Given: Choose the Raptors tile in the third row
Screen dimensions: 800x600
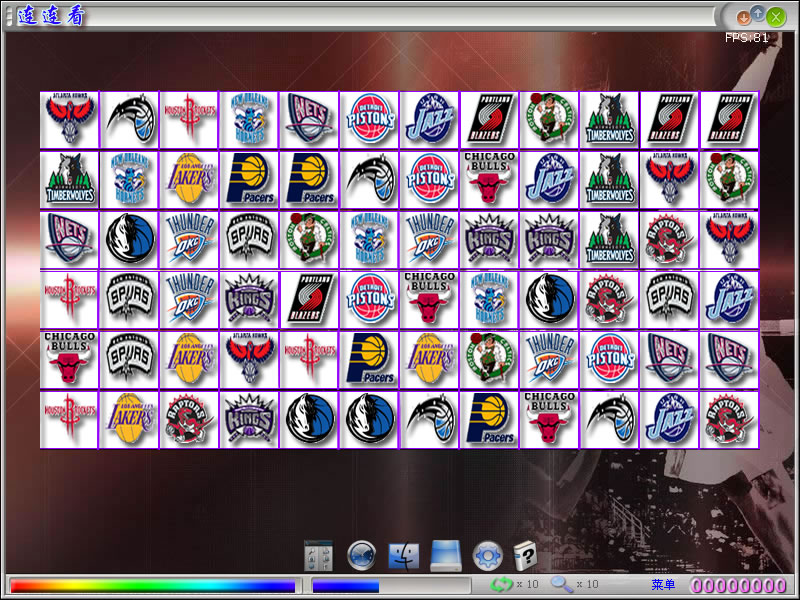Looking at the screenshot, I should pos(669,240).
